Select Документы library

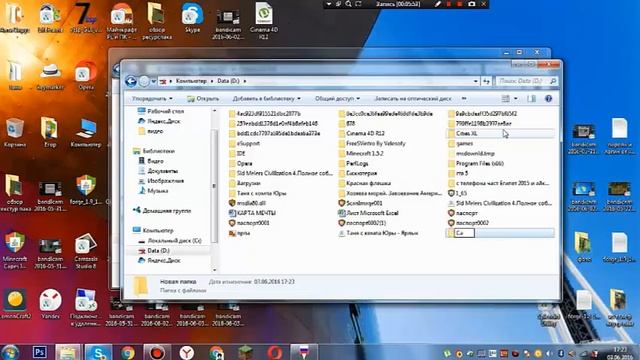[x=158, y=171]
